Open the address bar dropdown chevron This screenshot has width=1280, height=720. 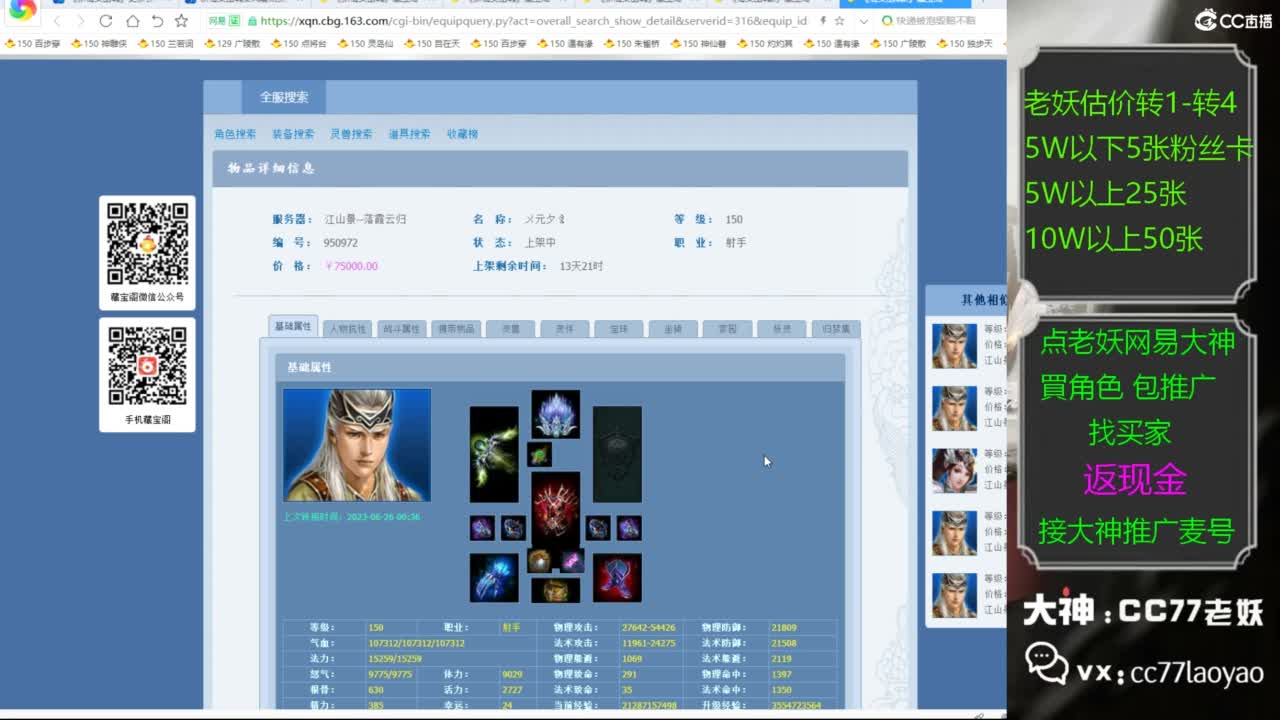click(x=863, y=21)
